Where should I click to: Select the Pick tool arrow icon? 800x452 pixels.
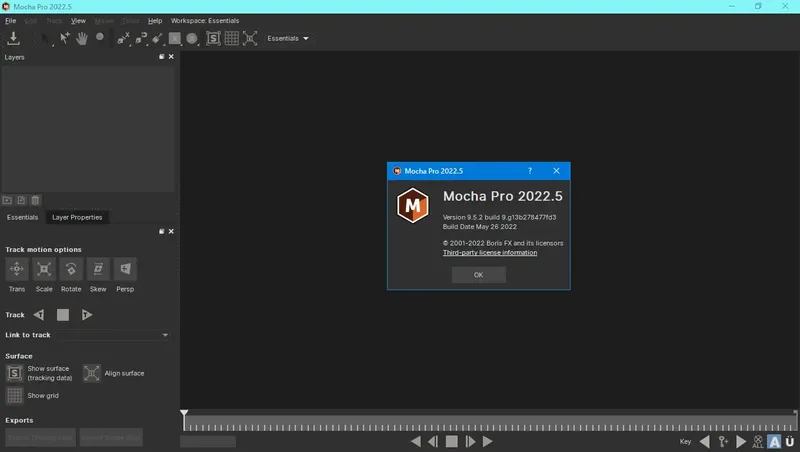point(45,39)
